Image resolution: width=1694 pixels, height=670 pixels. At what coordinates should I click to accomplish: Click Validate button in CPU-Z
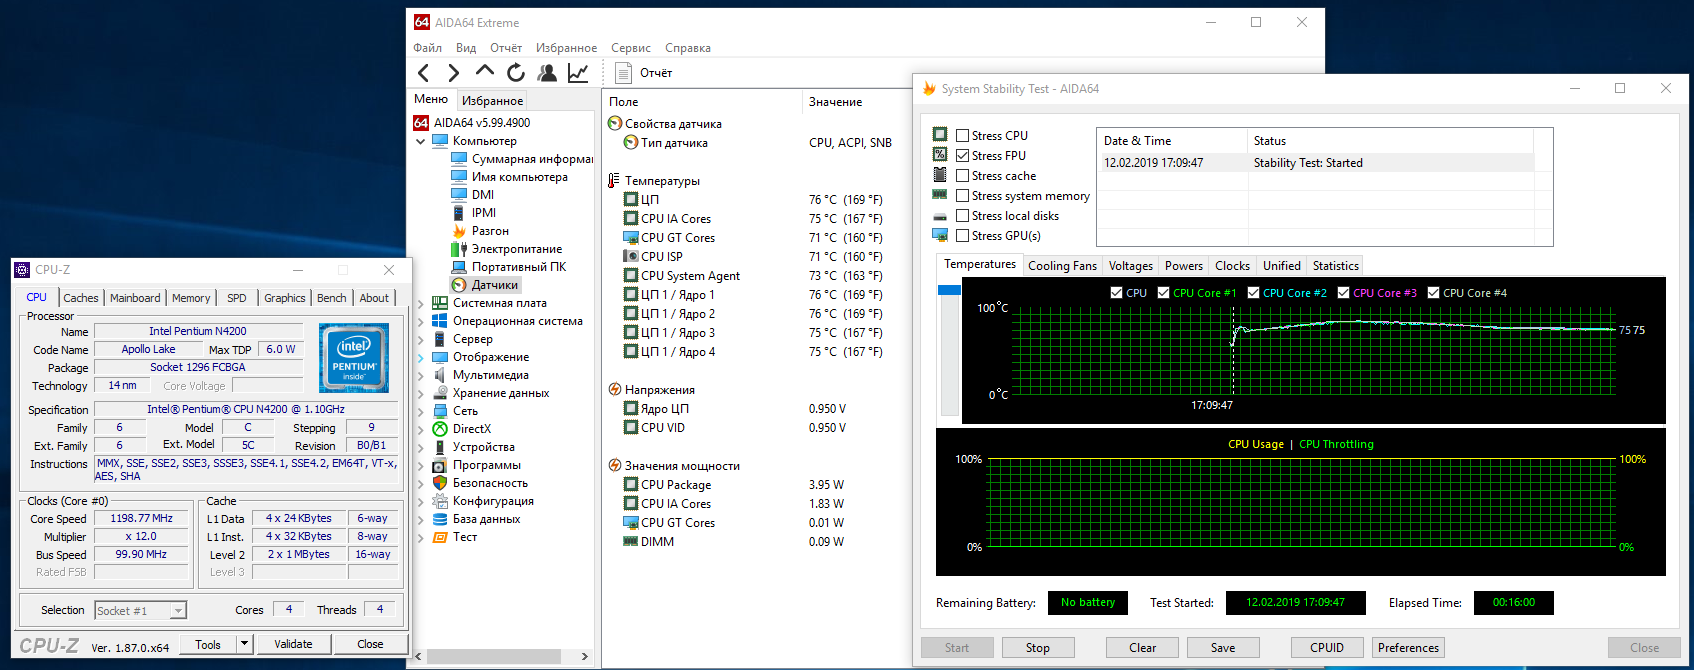(293, 644)
